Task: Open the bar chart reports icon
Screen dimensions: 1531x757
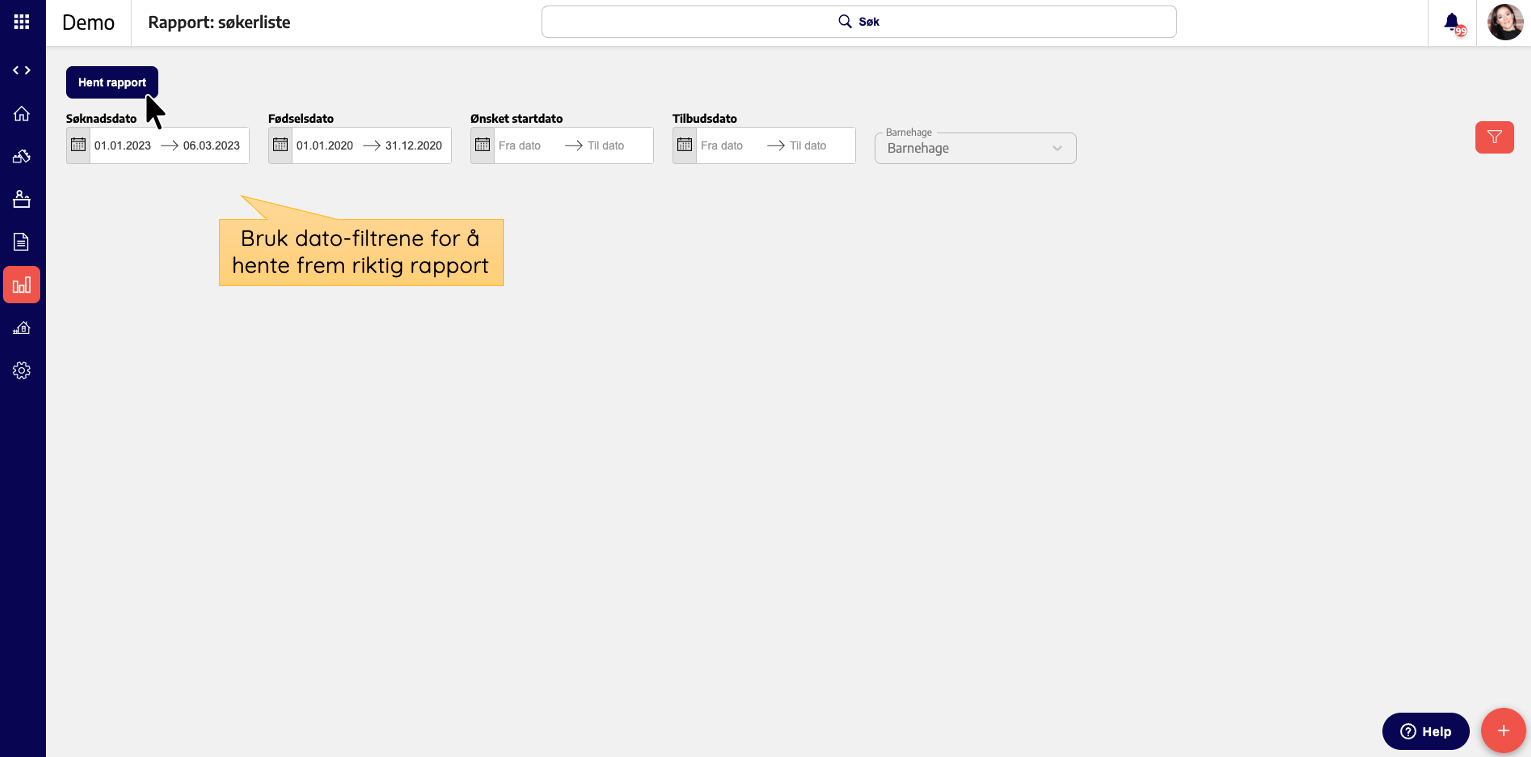Action: click(x=21, y=285)
